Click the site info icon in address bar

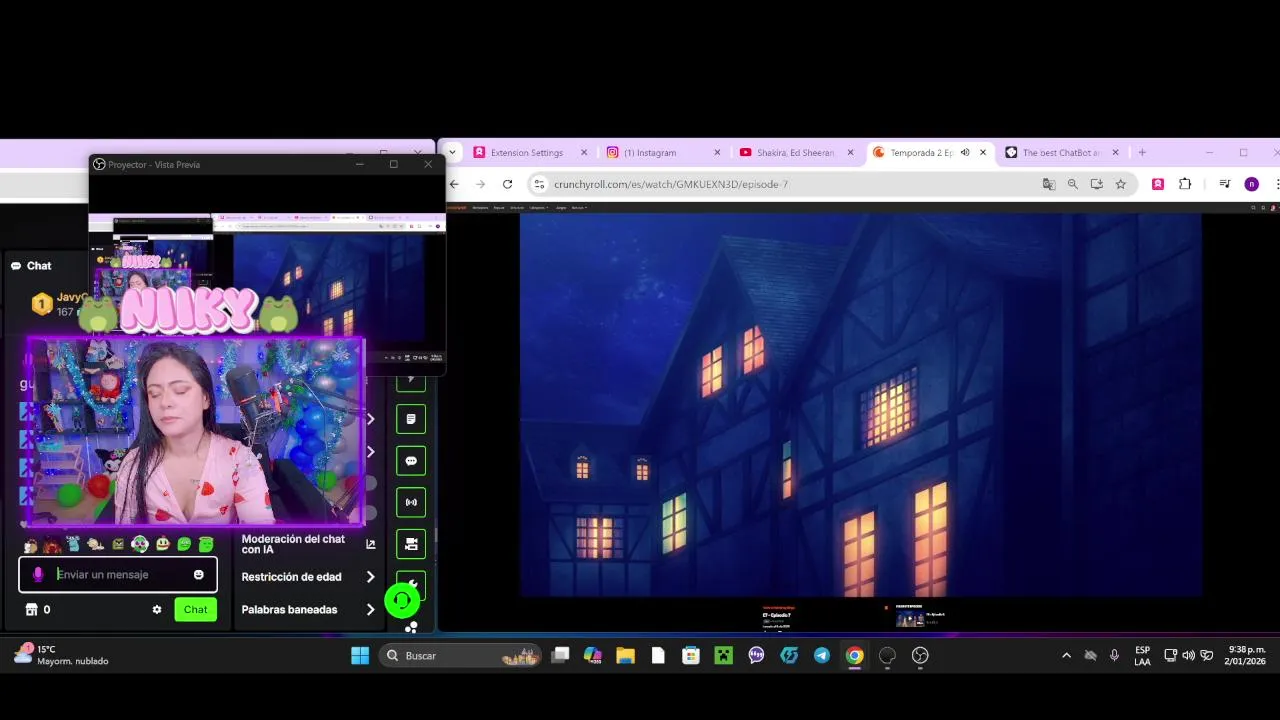pyautogui.click(x=540, y=184)
